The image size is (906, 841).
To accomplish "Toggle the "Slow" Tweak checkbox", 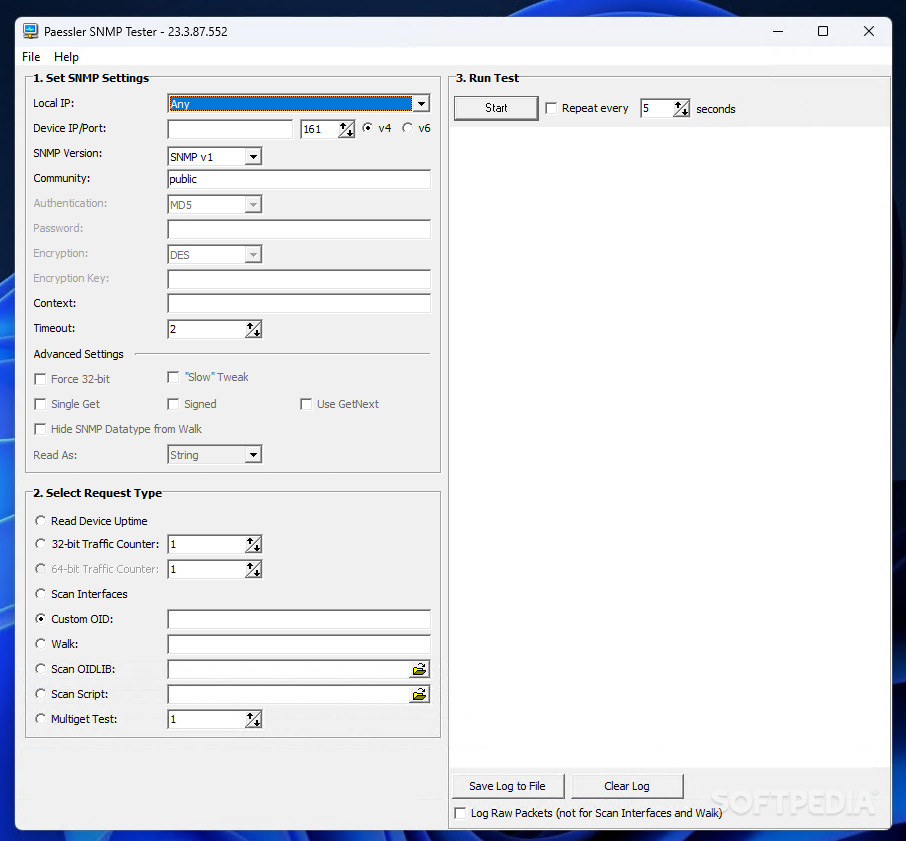I will (x=173, y=377).
